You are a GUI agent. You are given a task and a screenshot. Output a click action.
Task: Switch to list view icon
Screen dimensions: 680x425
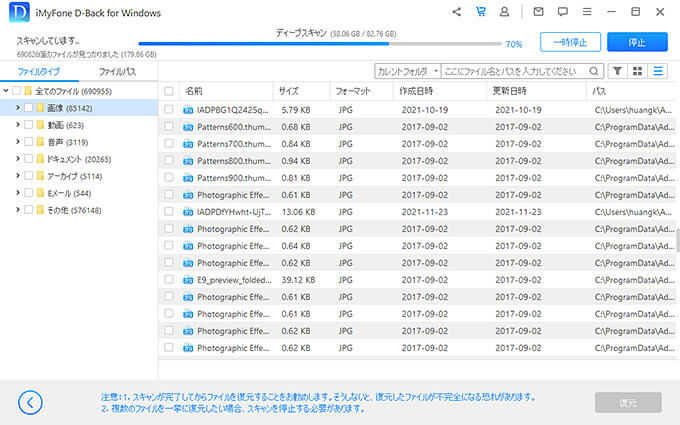click(658, 71)
